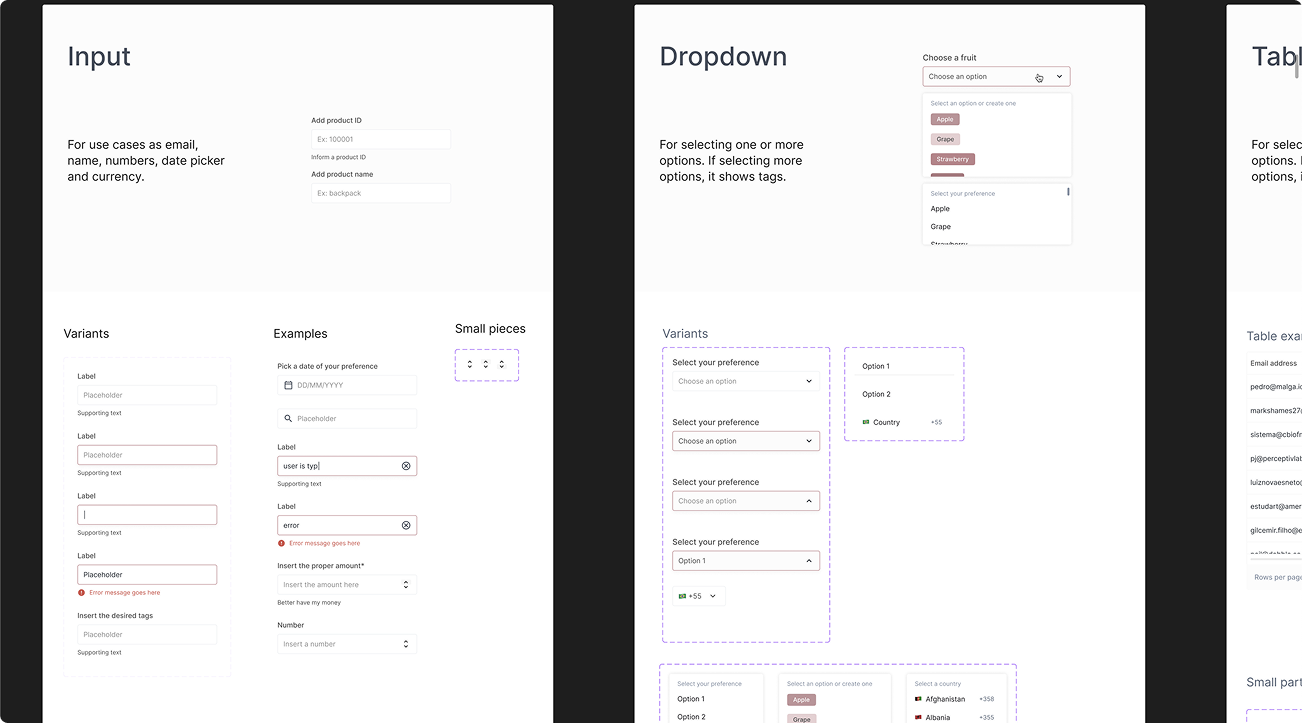Image resolution: width=1302 pixels, height=723 pixels.
Task: Click the stepper arrows in "Insert a number" field
Action: click(406, 644)
